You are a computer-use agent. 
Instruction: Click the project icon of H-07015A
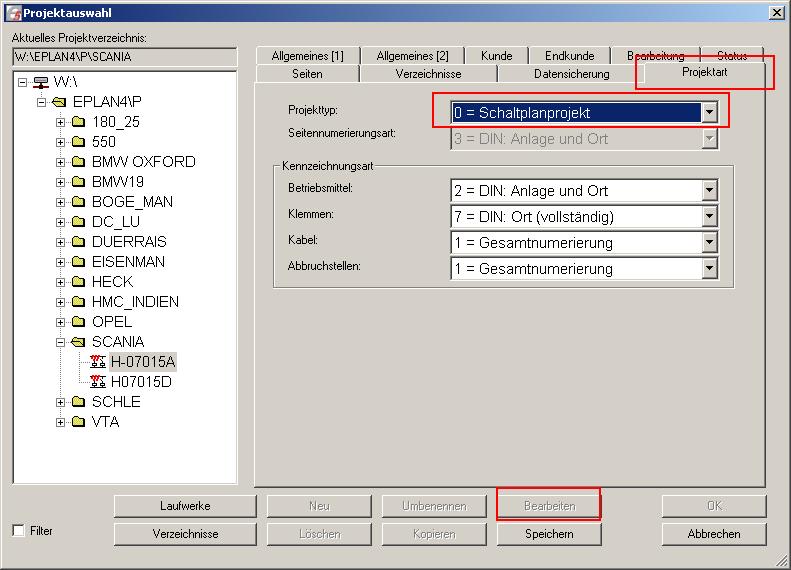tap(98, 362)
